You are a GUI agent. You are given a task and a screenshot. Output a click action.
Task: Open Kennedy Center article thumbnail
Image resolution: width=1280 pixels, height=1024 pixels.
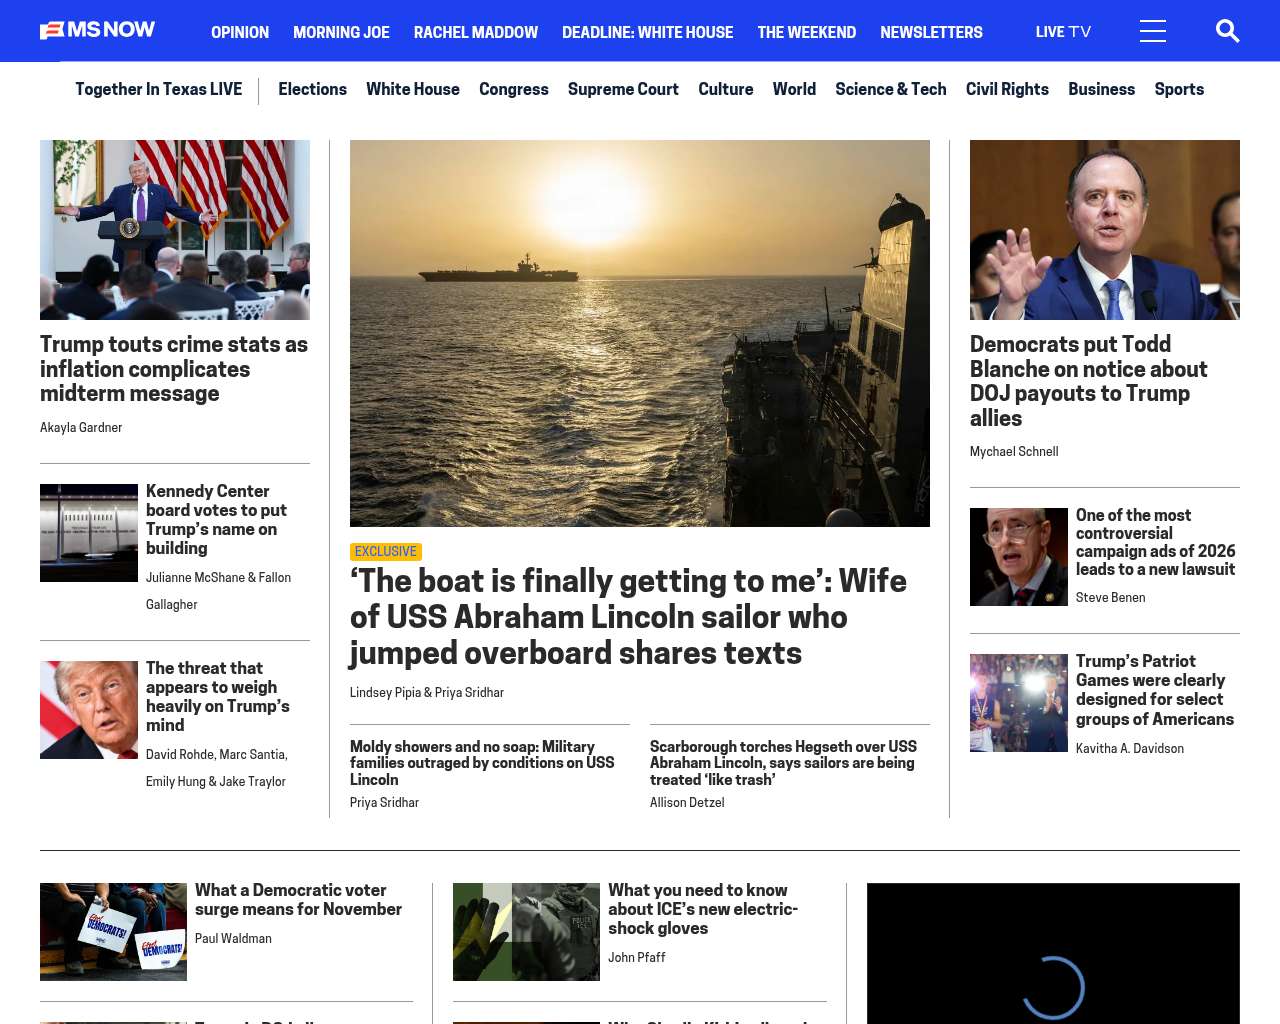click(89, 533)
